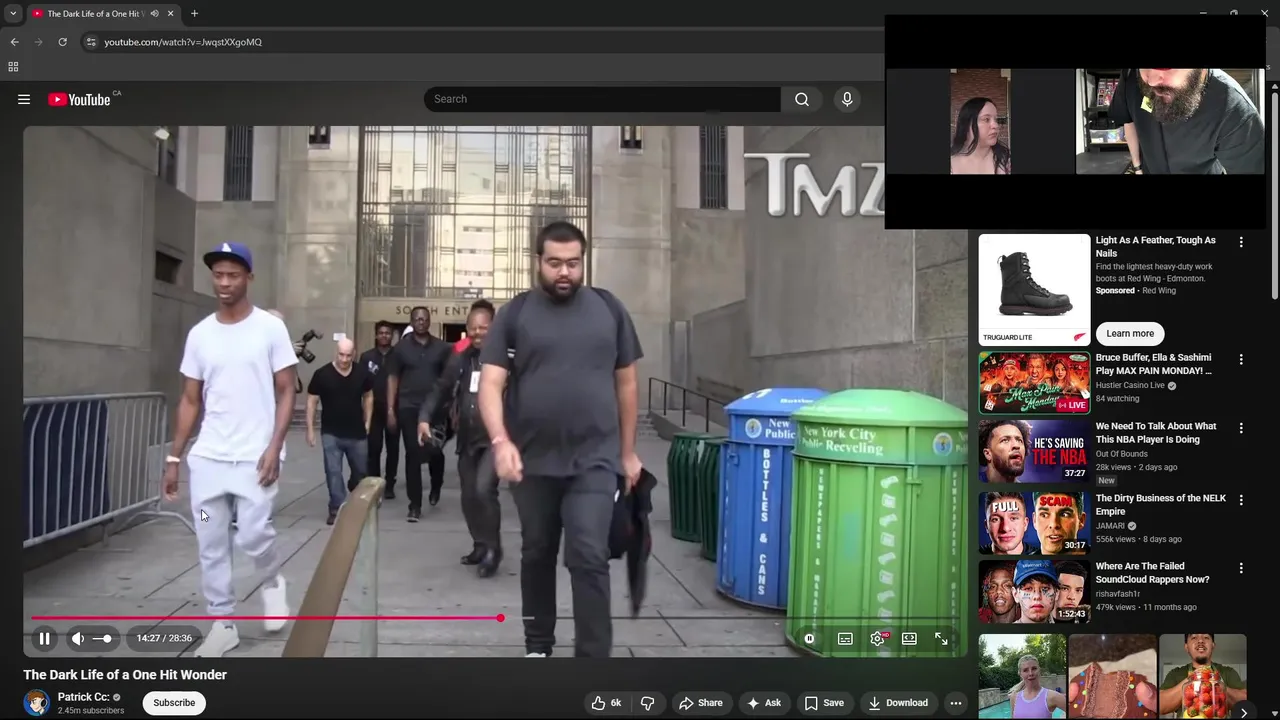Screen dimensions: 1280x720
Task: Click the browser address bar URL
Action: 183,42
